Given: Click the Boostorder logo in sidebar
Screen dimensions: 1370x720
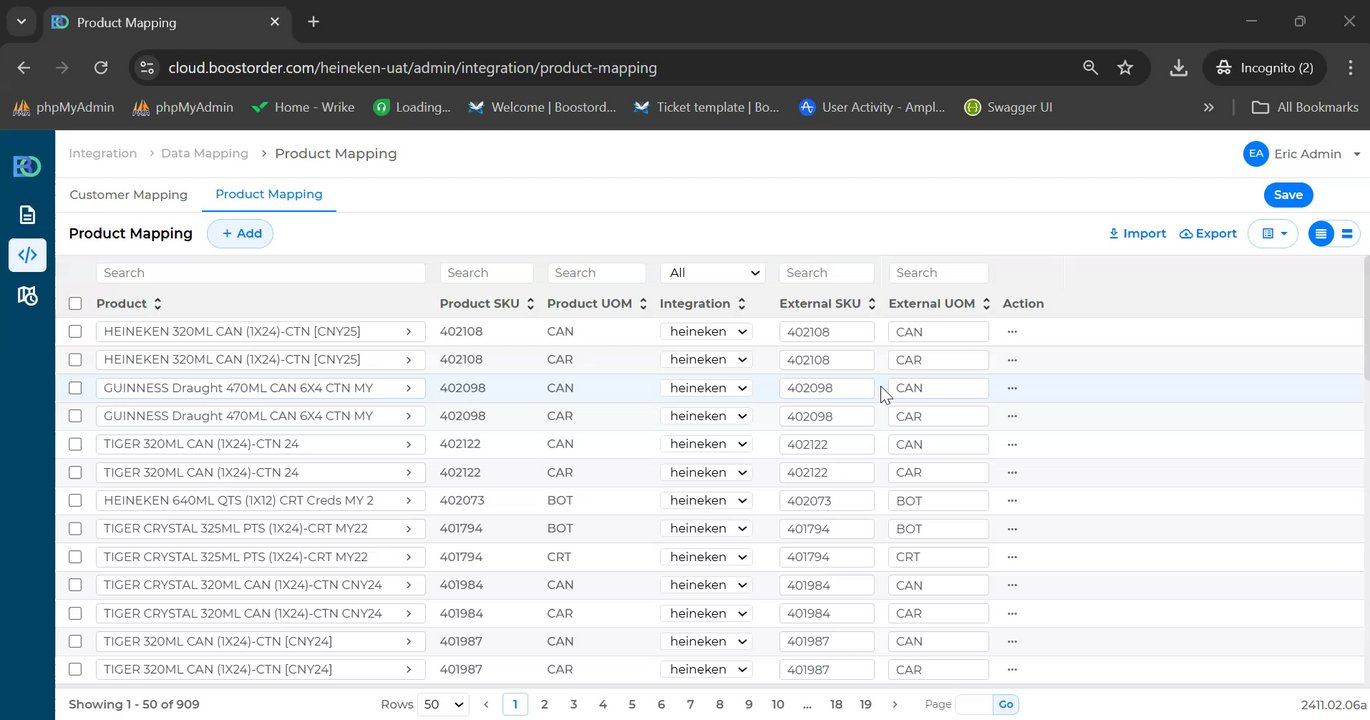Looking at the screenshot, I should coord(27,166).
